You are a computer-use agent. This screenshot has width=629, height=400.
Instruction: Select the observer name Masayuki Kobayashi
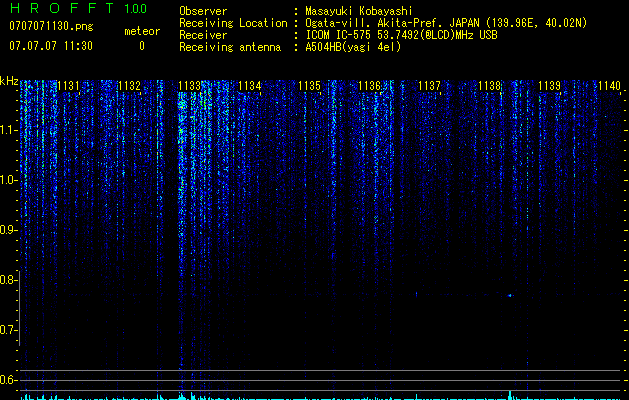click(x=358, y=11)
